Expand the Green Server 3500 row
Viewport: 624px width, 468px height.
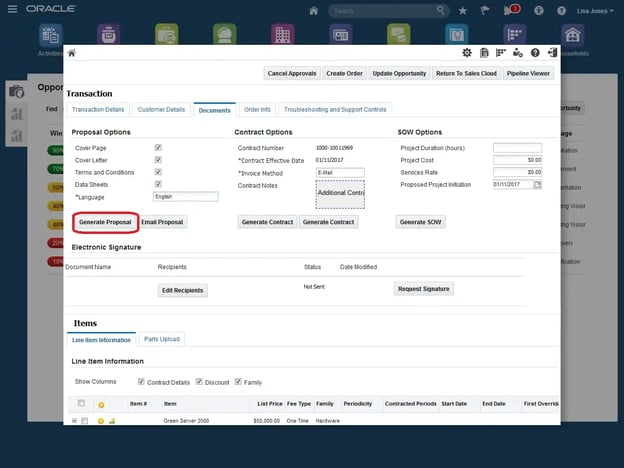coord(74,421)
